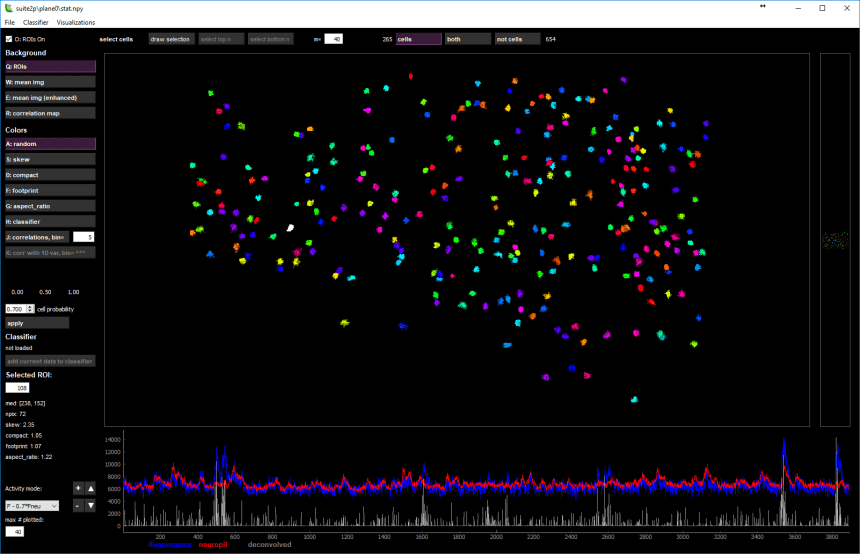Switch to the 'not cells' view
Screen dimensions: 860x554
pyautogui.click(x=517, y=39)
